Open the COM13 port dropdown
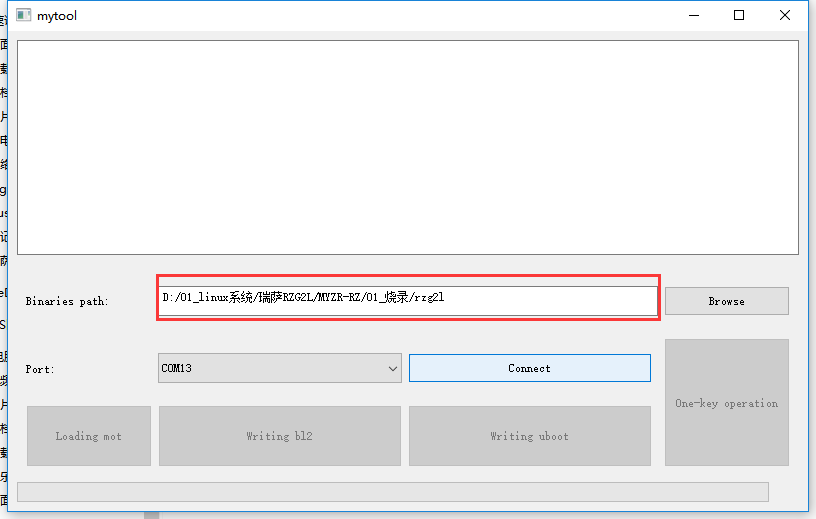 tap(279, 368)
